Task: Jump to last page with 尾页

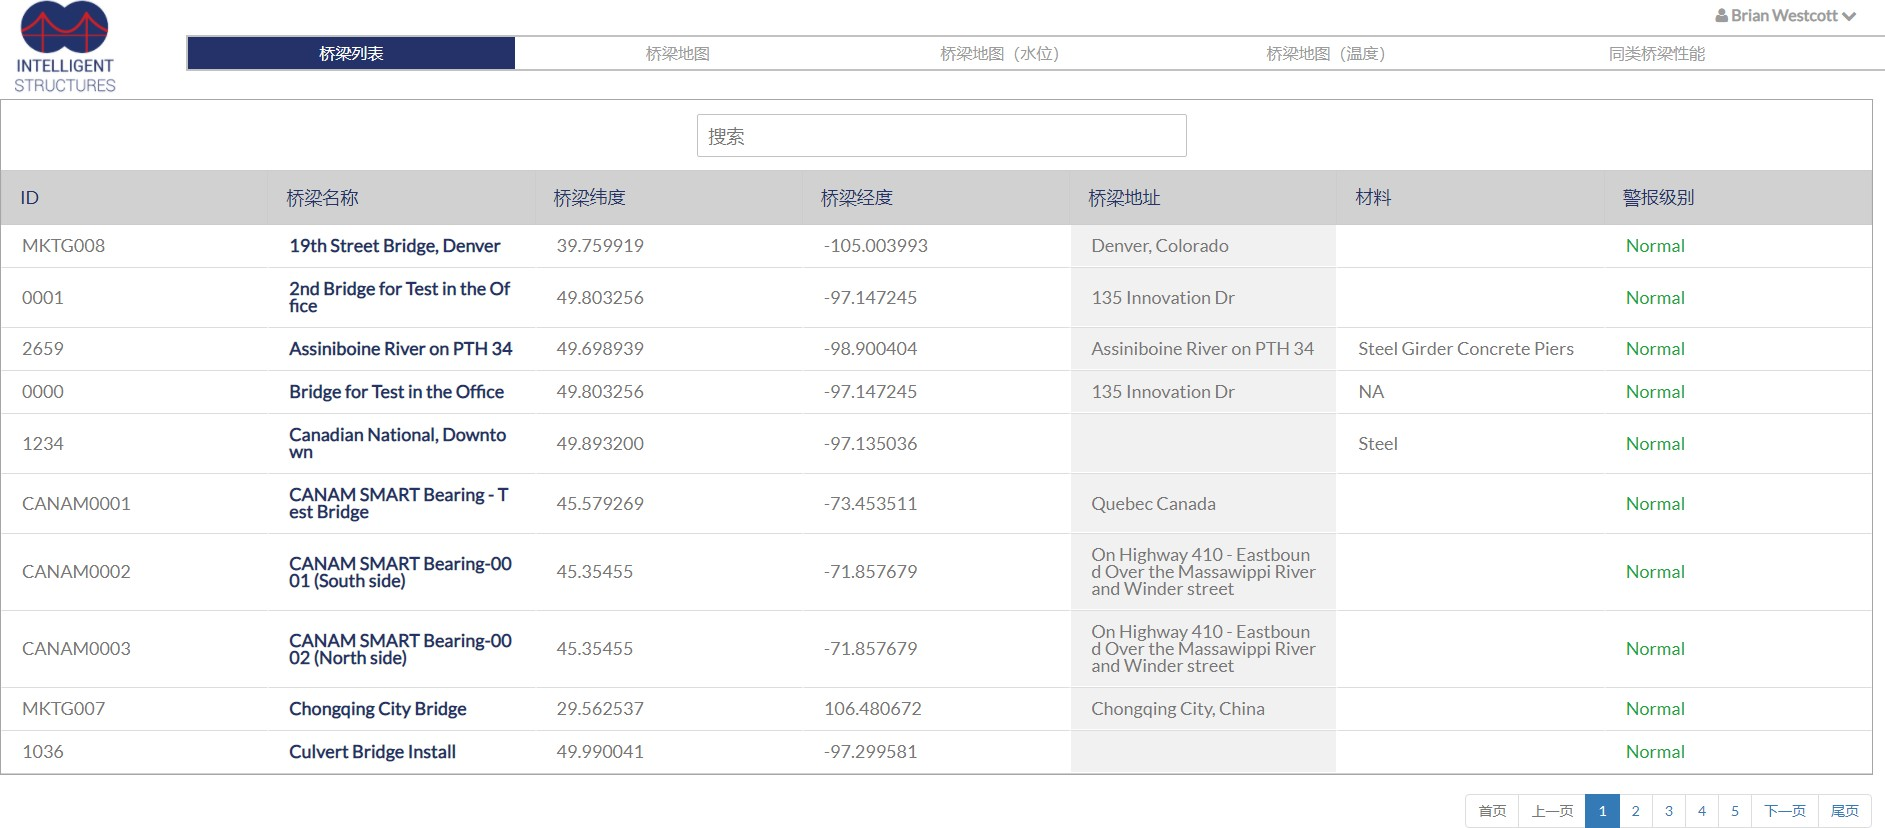Action: (1844, 811)
